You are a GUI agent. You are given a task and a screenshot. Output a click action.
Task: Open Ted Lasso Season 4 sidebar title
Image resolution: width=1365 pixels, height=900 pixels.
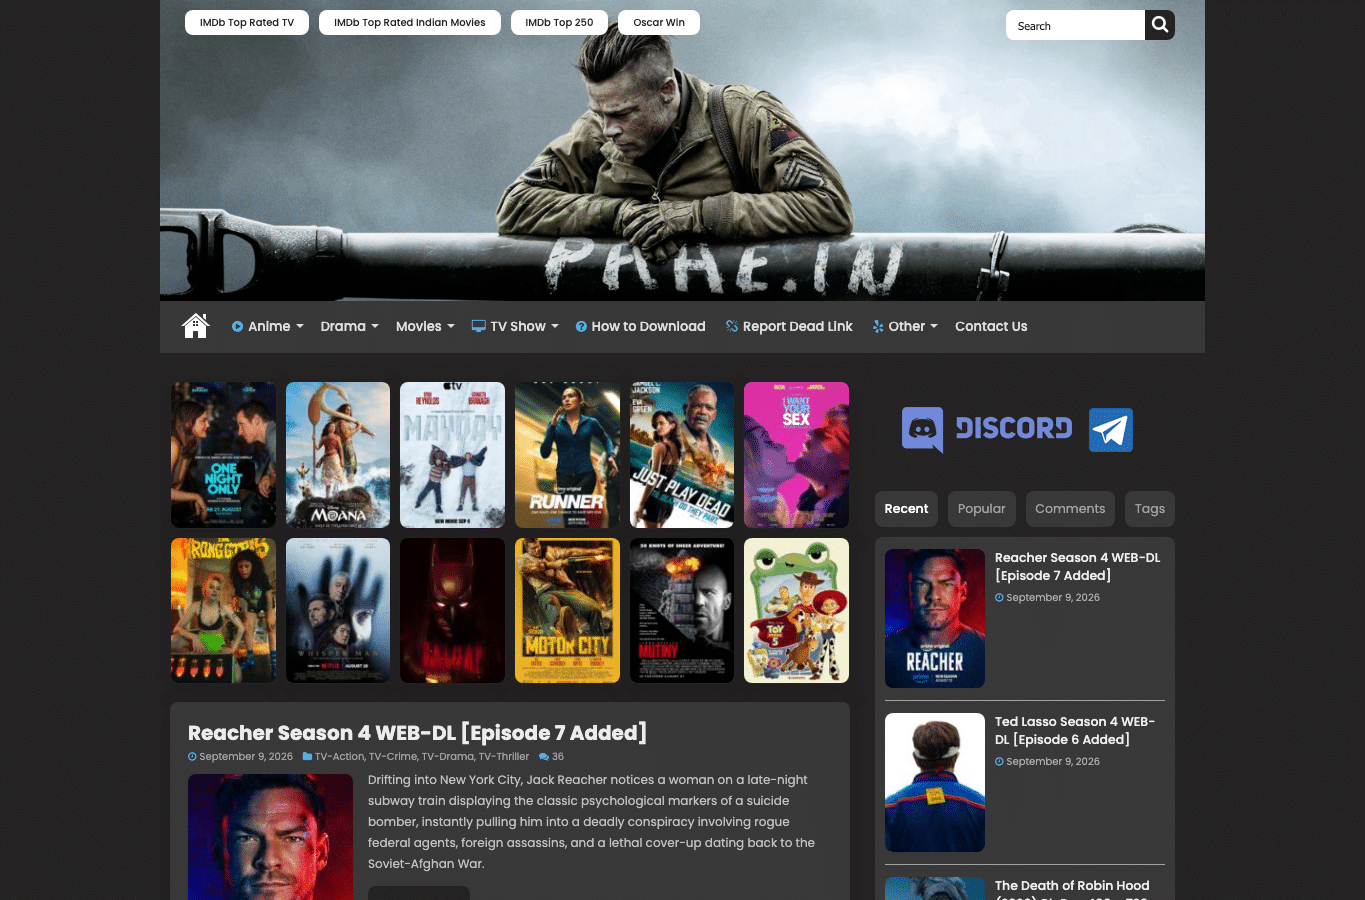click(x=1075, y=730)
